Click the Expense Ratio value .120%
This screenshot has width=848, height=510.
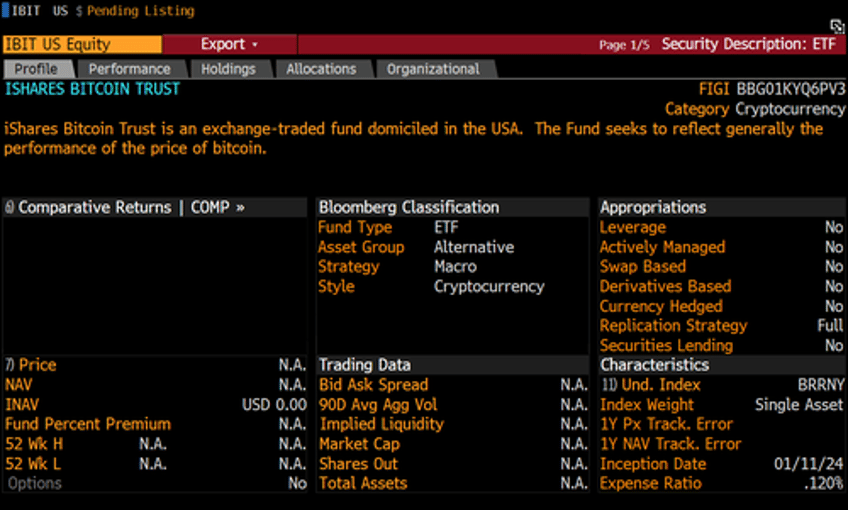(x=824, y=483)
